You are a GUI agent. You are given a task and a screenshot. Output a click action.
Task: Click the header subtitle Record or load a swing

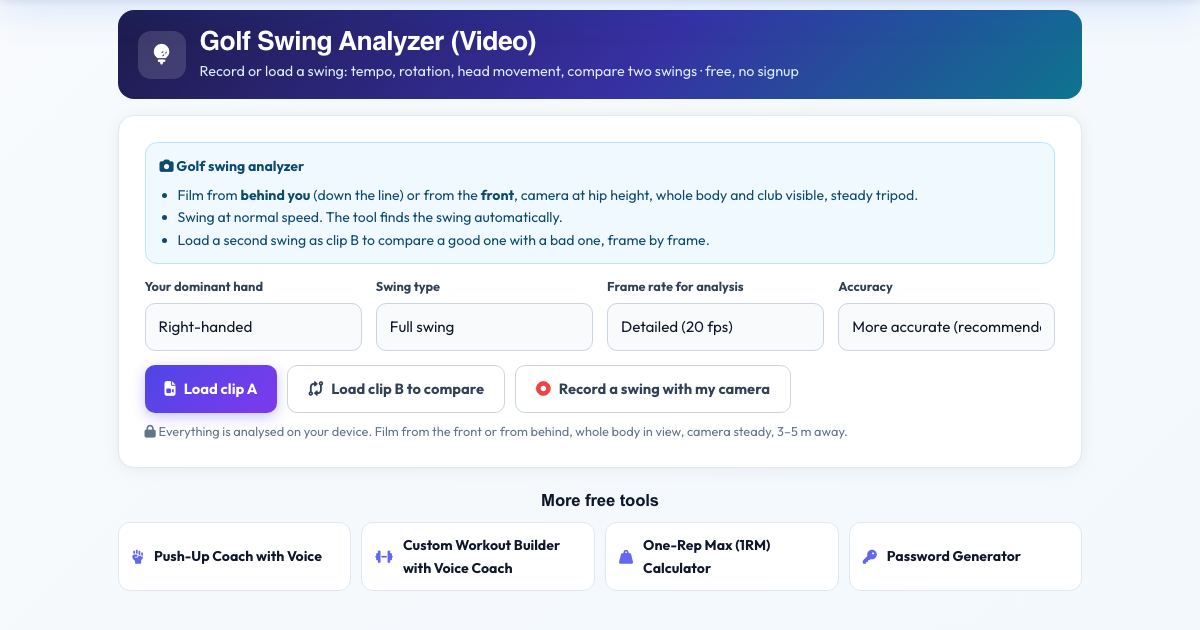[x=499, y=71]
